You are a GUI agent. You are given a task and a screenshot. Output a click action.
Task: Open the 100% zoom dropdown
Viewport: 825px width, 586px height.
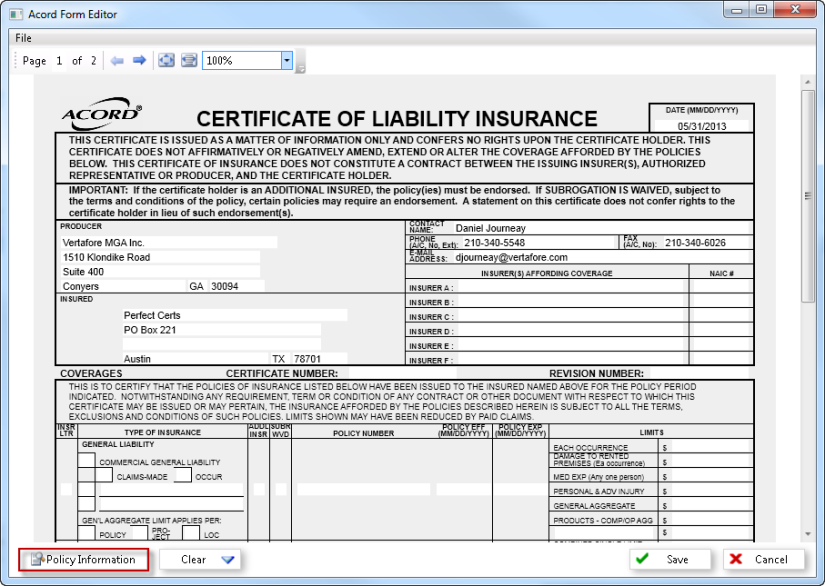coord(287,61)
